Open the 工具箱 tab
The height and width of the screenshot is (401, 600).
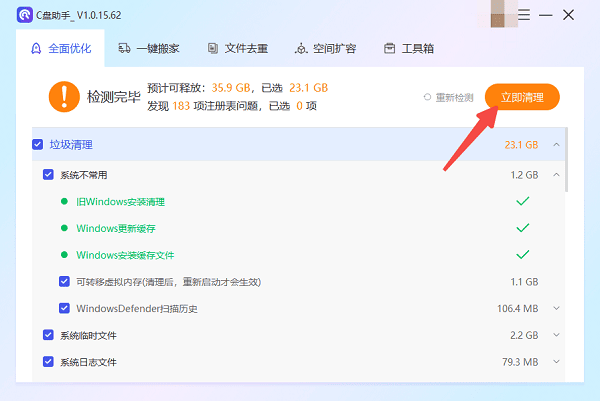click(409, 49)
